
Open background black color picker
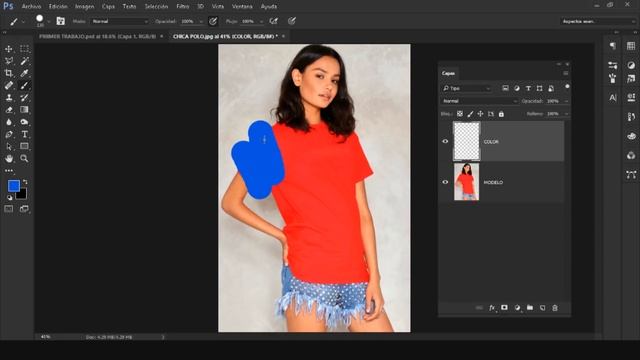(22, 196)
